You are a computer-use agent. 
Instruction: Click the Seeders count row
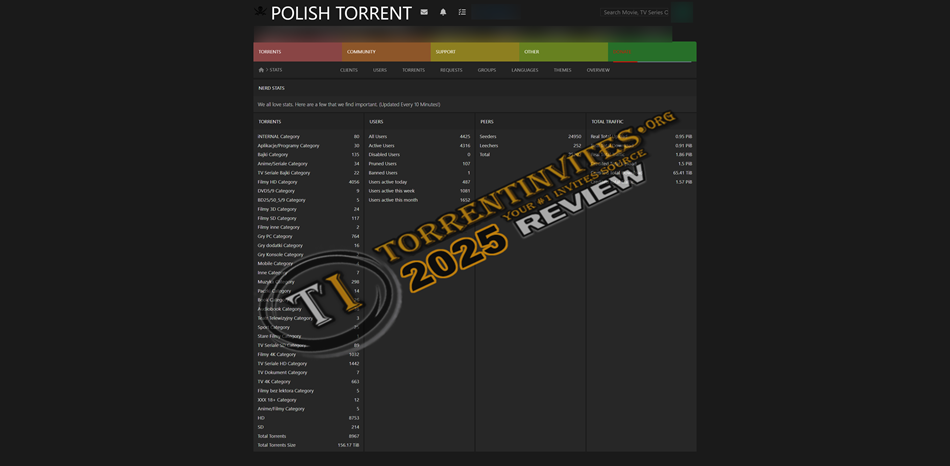(x=530, y=136)
